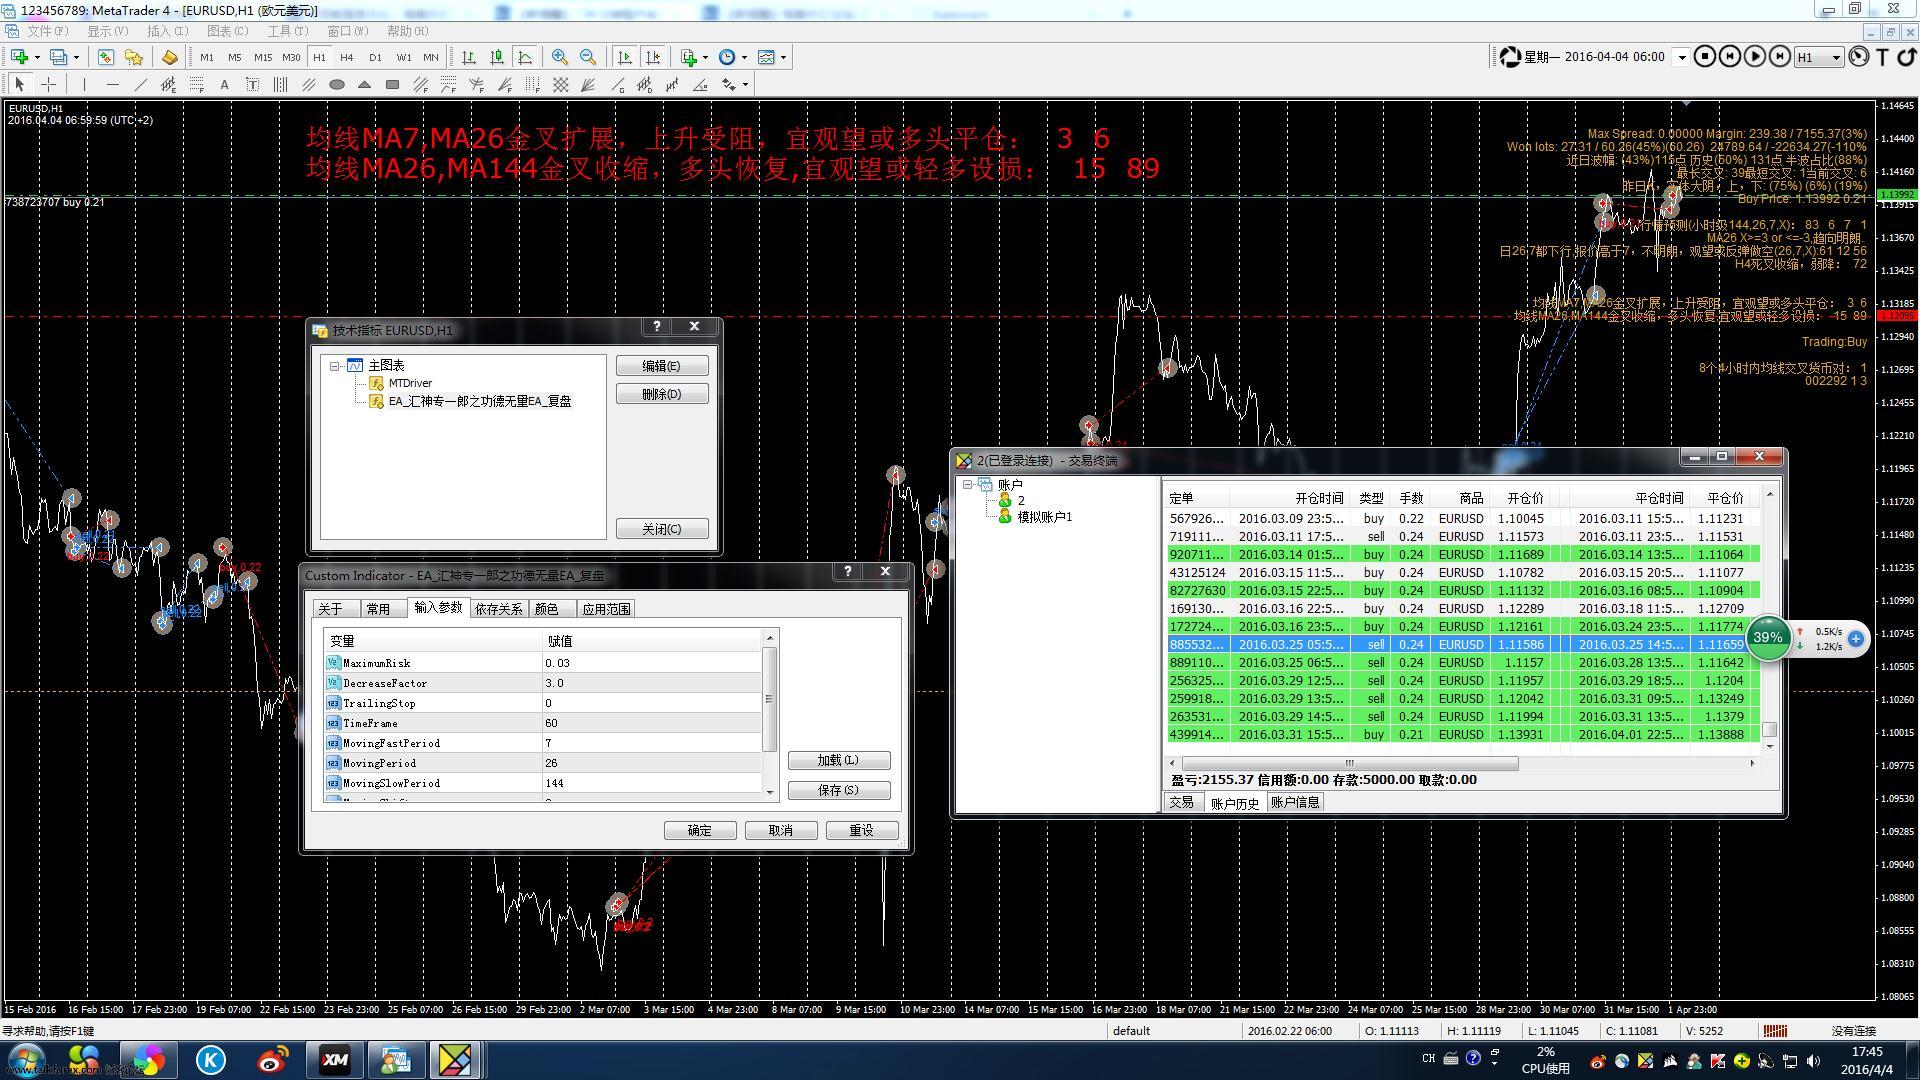Open the 工具(T) menu
This screenshot has height=1080, width=1920.
pos(287,31)
